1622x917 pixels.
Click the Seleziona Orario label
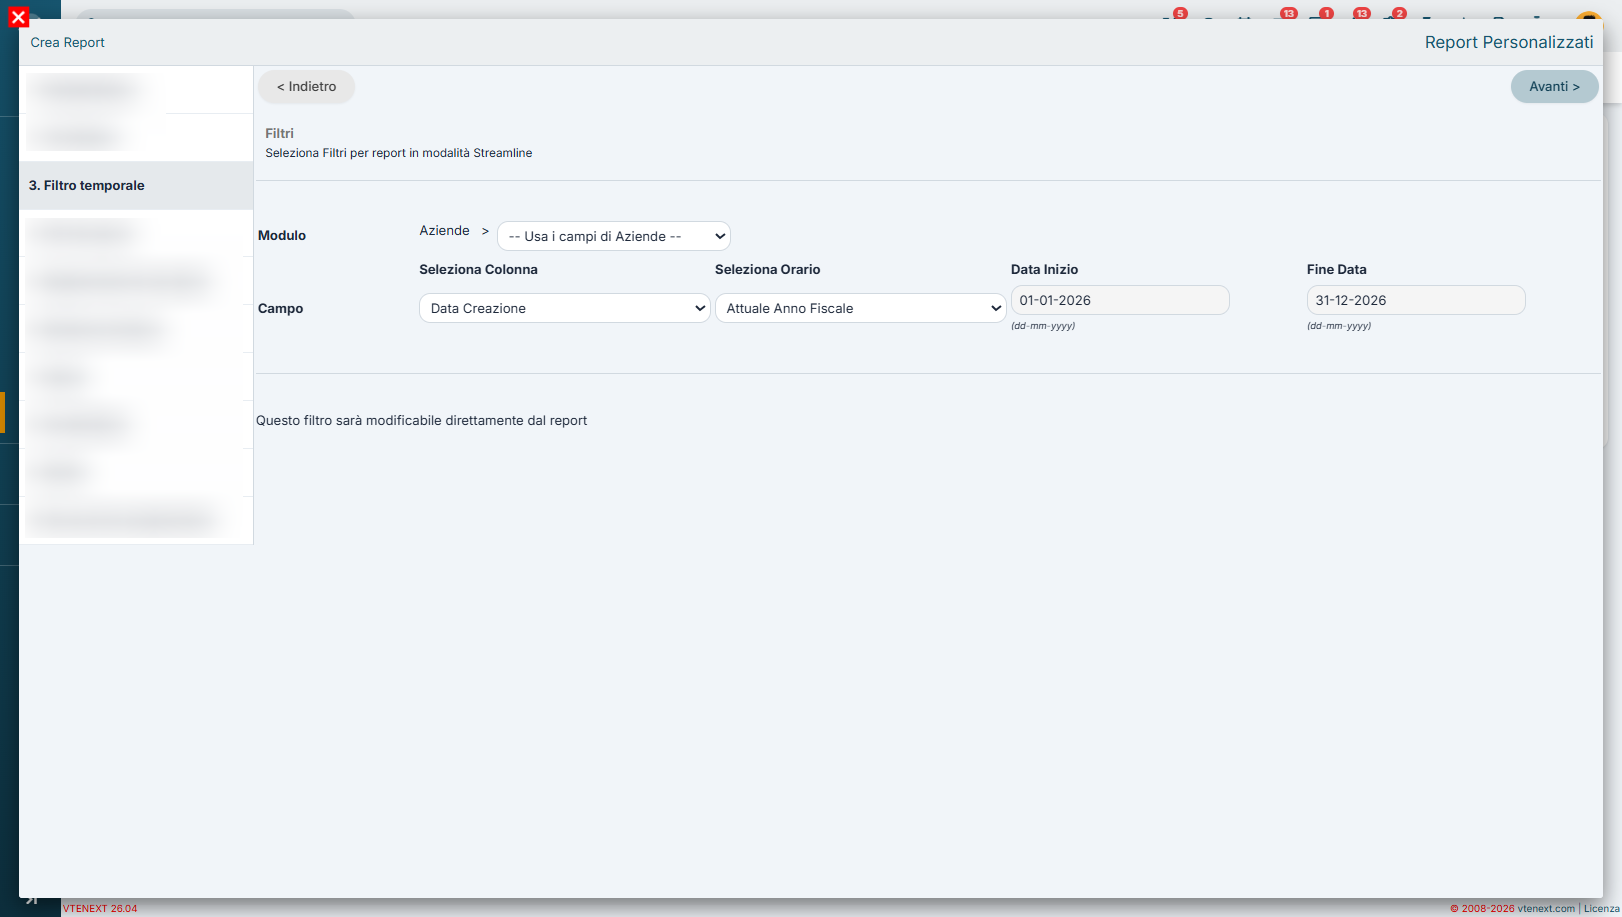(x=767, y=269)
